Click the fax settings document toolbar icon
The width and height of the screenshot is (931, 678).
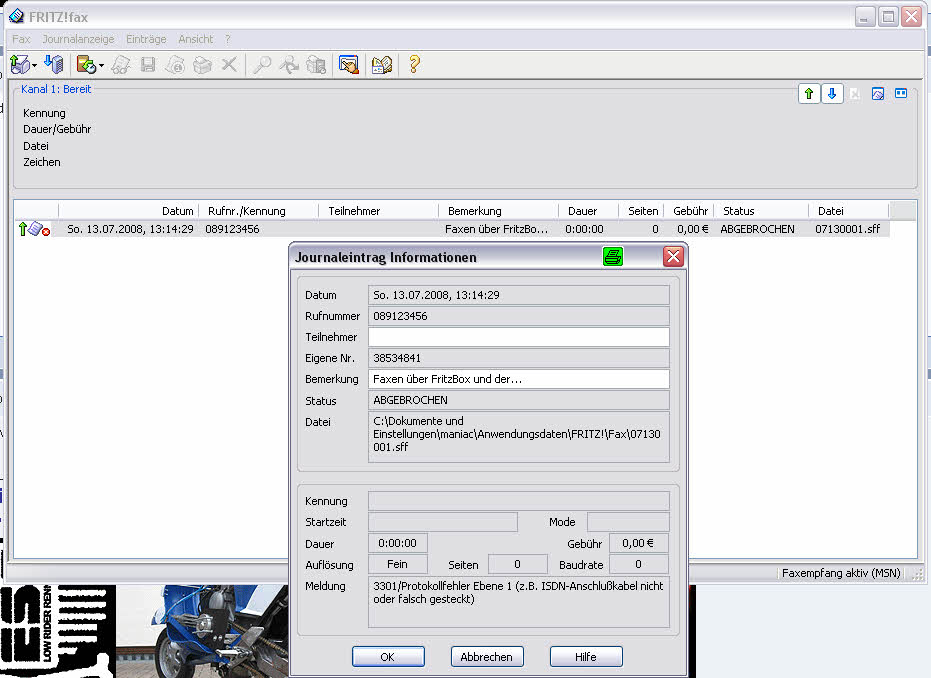pyautogui.click(x=316, y=64)
